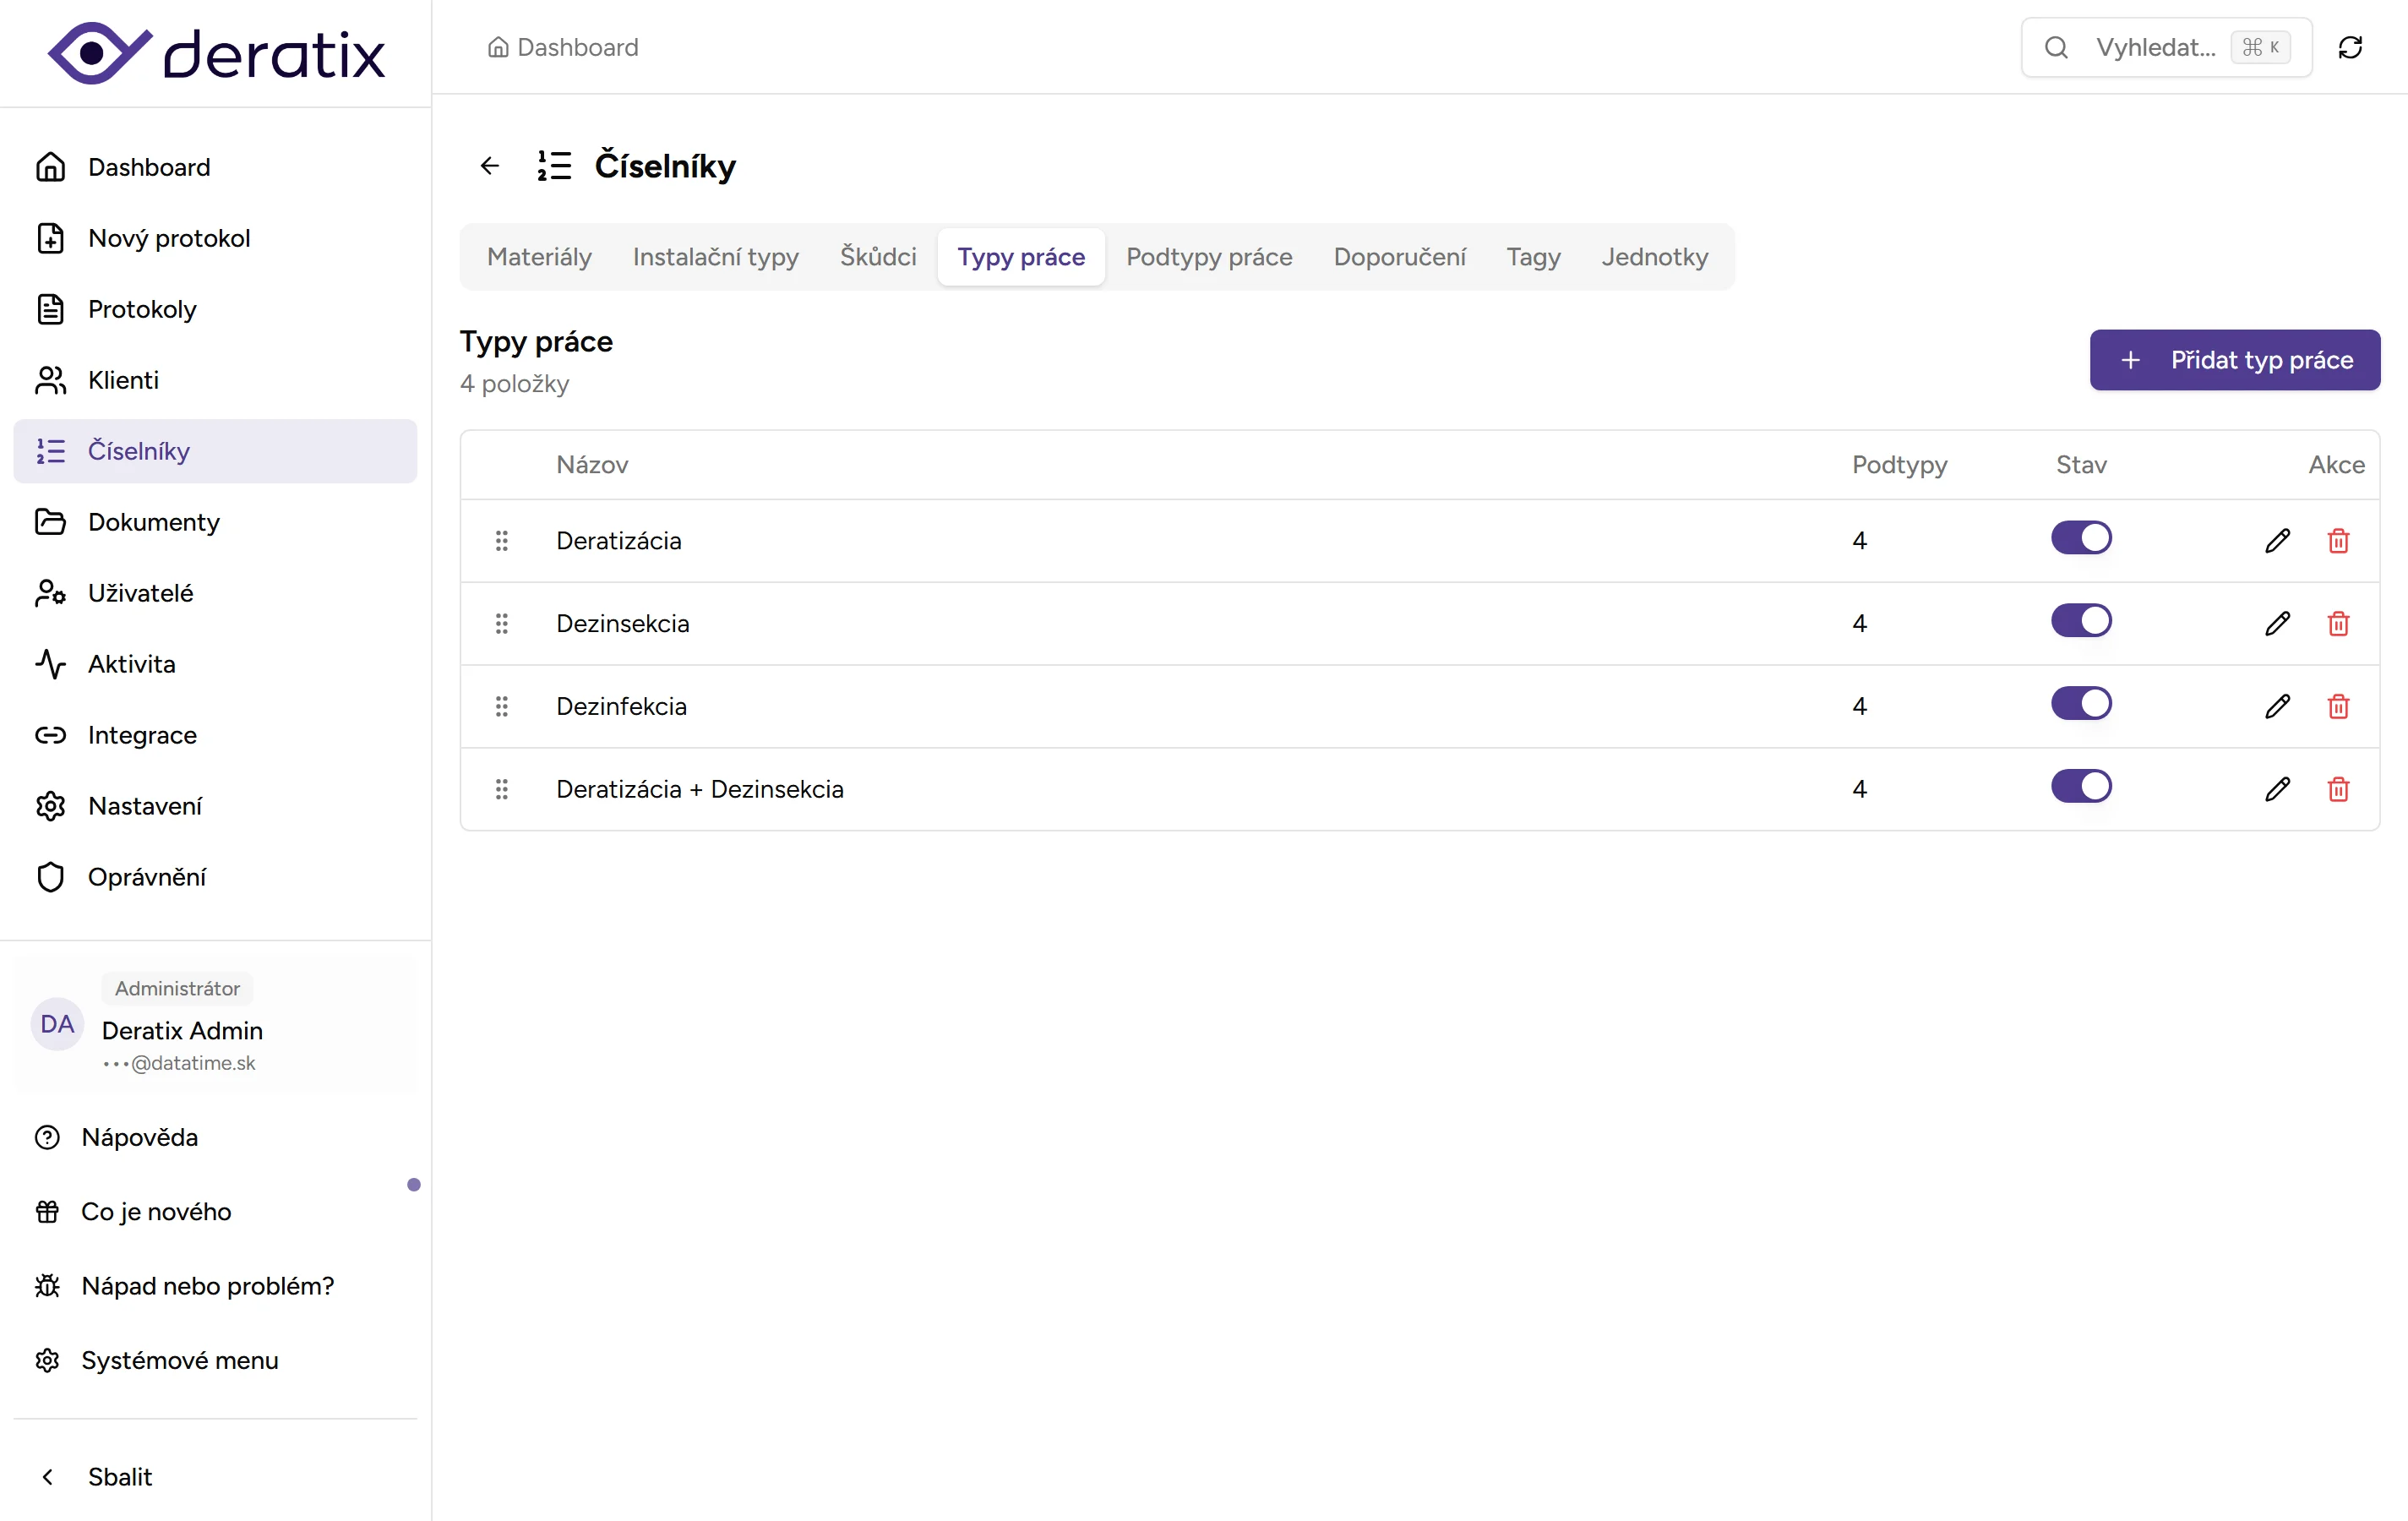Click the trash icon for Dezinfekcia

click(2338, 707)
